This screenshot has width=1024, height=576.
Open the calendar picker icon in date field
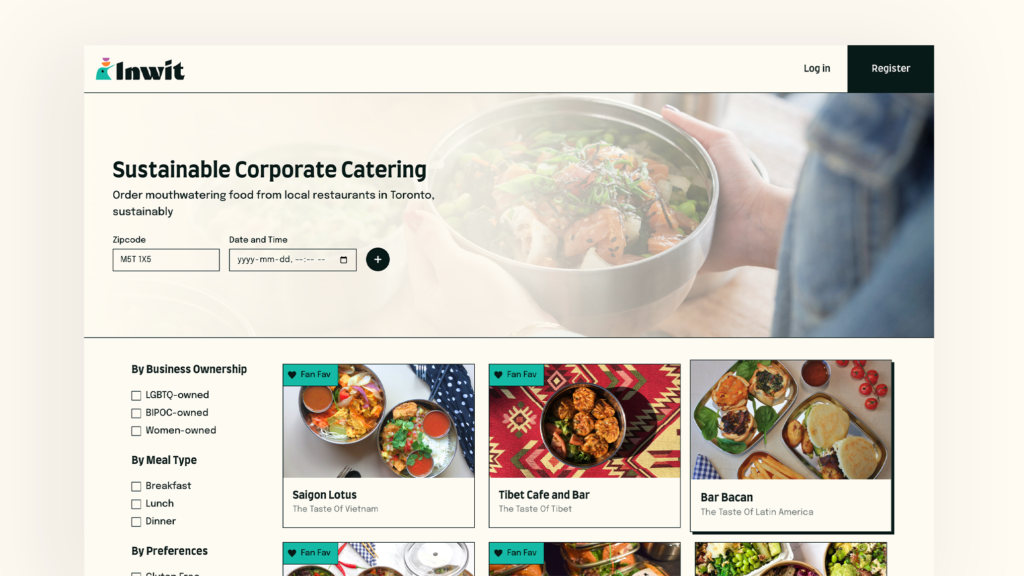(x=344, y=260)
